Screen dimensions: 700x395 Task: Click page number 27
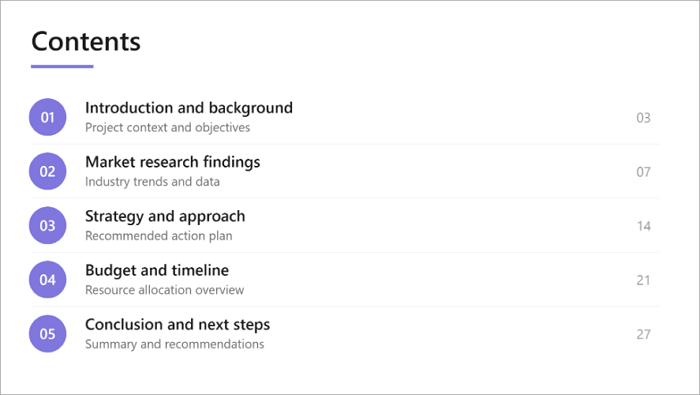[643, 334]
